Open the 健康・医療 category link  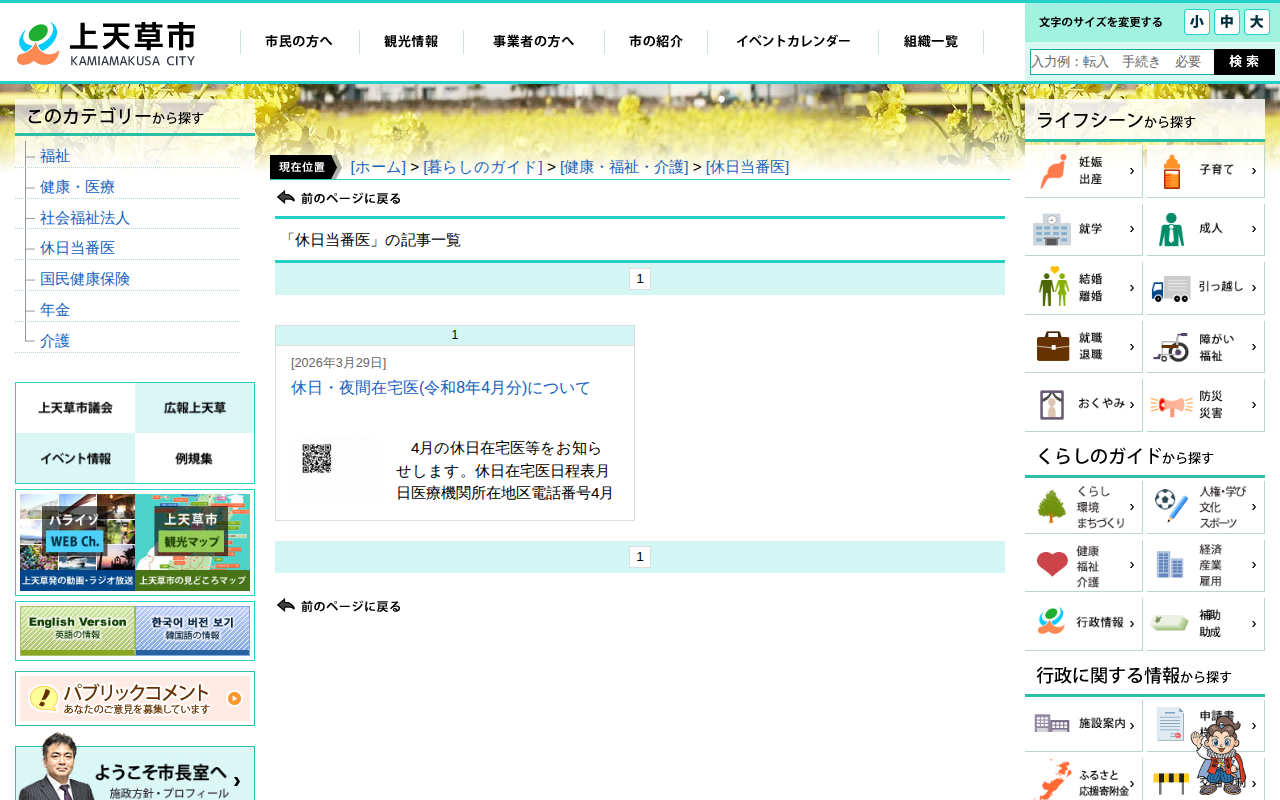click(77, 187)
